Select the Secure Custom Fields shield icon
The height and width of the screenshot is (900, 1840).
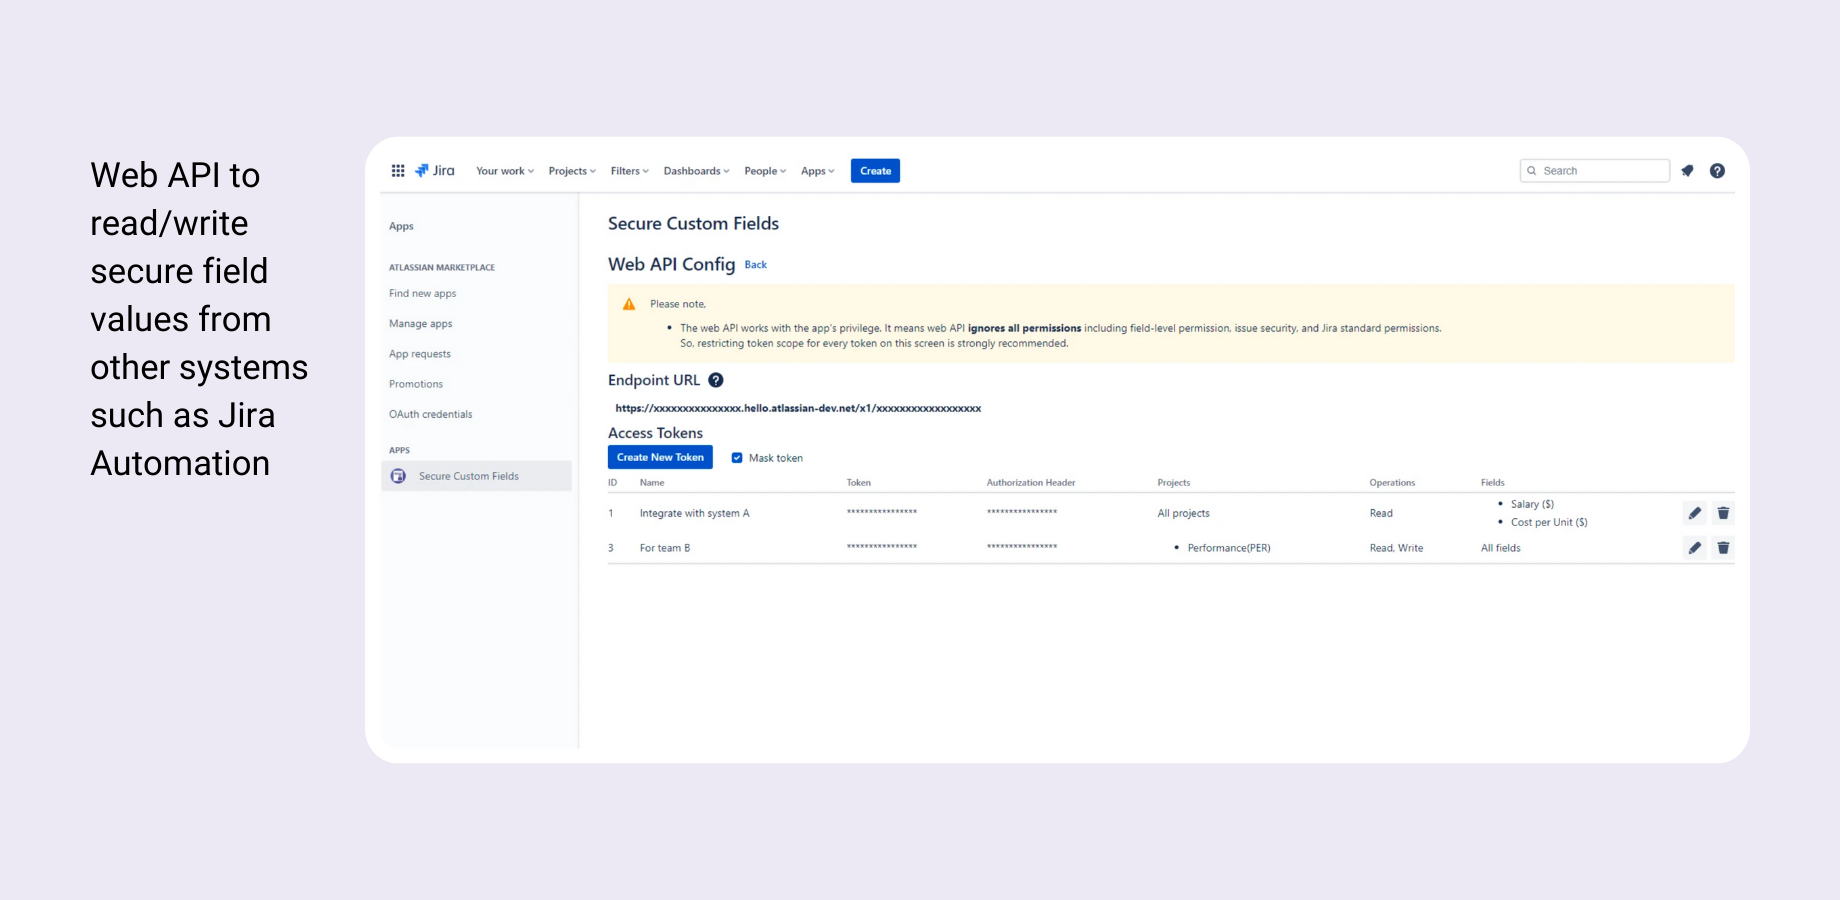point(398,476)
